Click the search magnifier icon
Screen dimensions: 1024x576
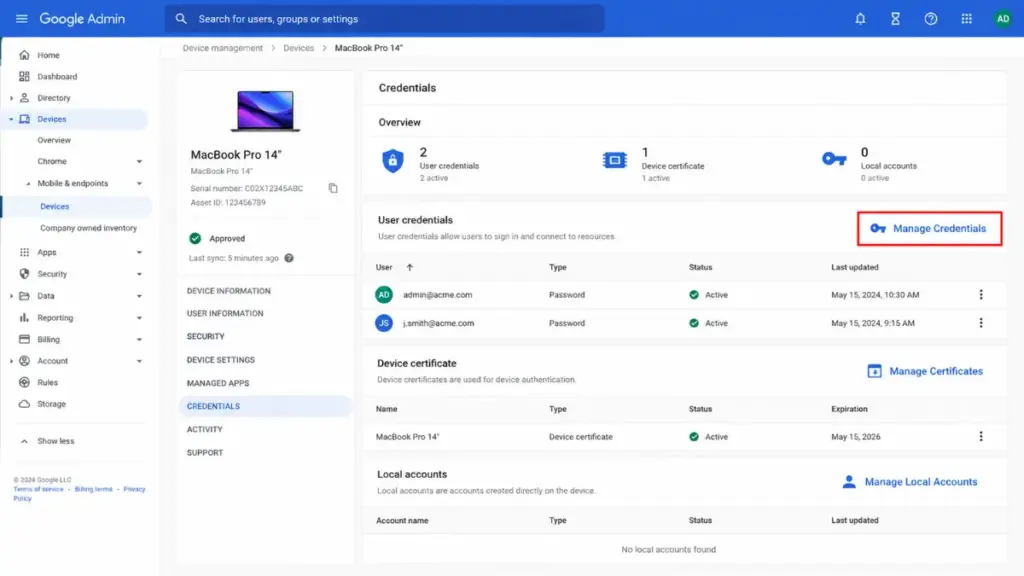point(181,19)
